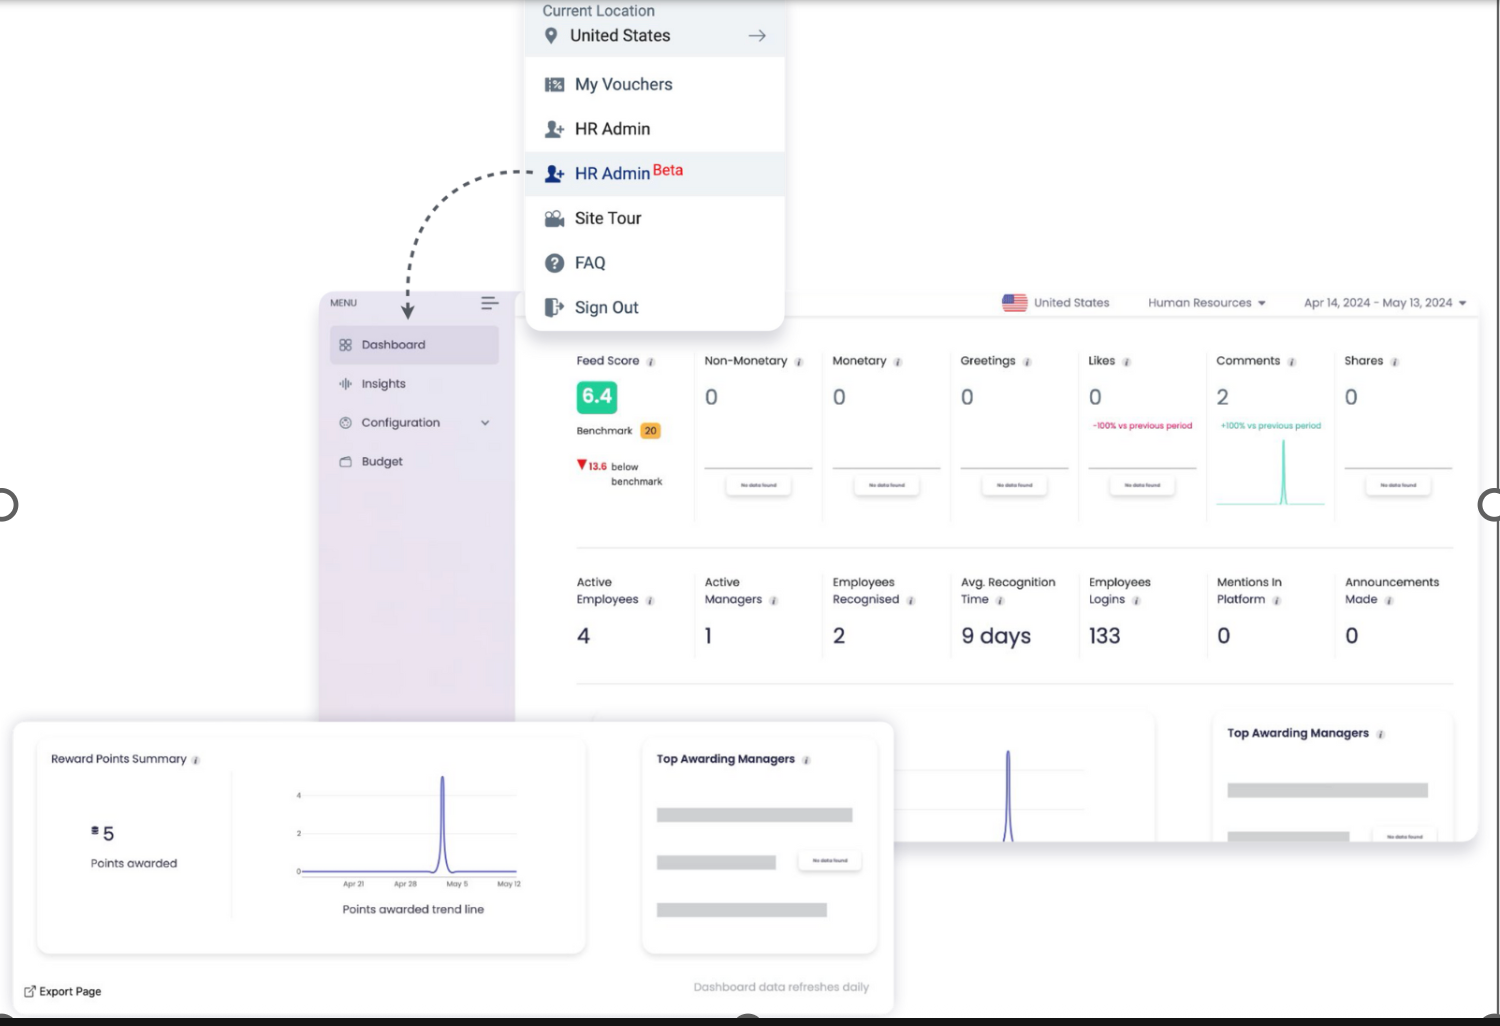Click the info icon beside Feed Score
The image size is (1500, 1026).
(651, 361)
